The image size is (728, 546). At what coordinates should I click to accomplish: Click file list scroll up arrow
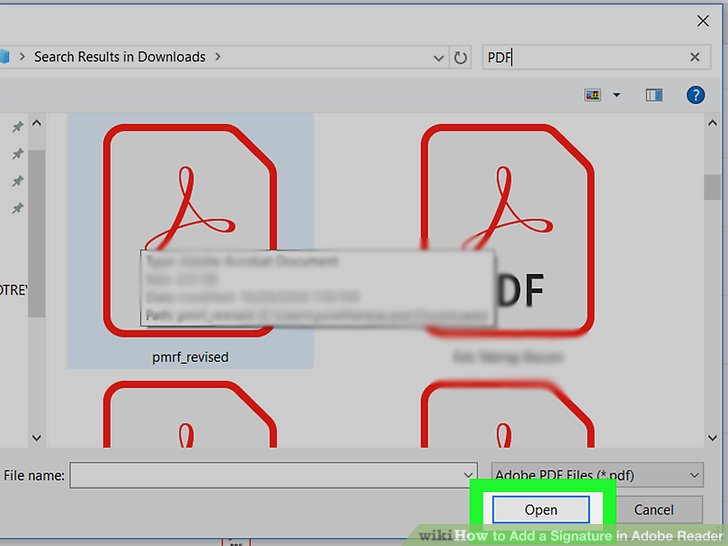(x=712, y=123)
